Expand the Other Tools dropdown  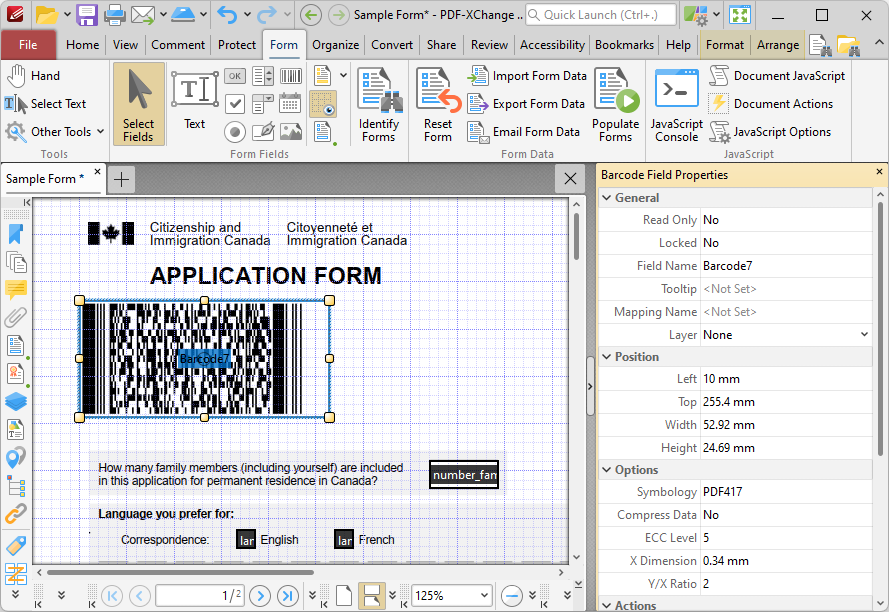point(100,132)
